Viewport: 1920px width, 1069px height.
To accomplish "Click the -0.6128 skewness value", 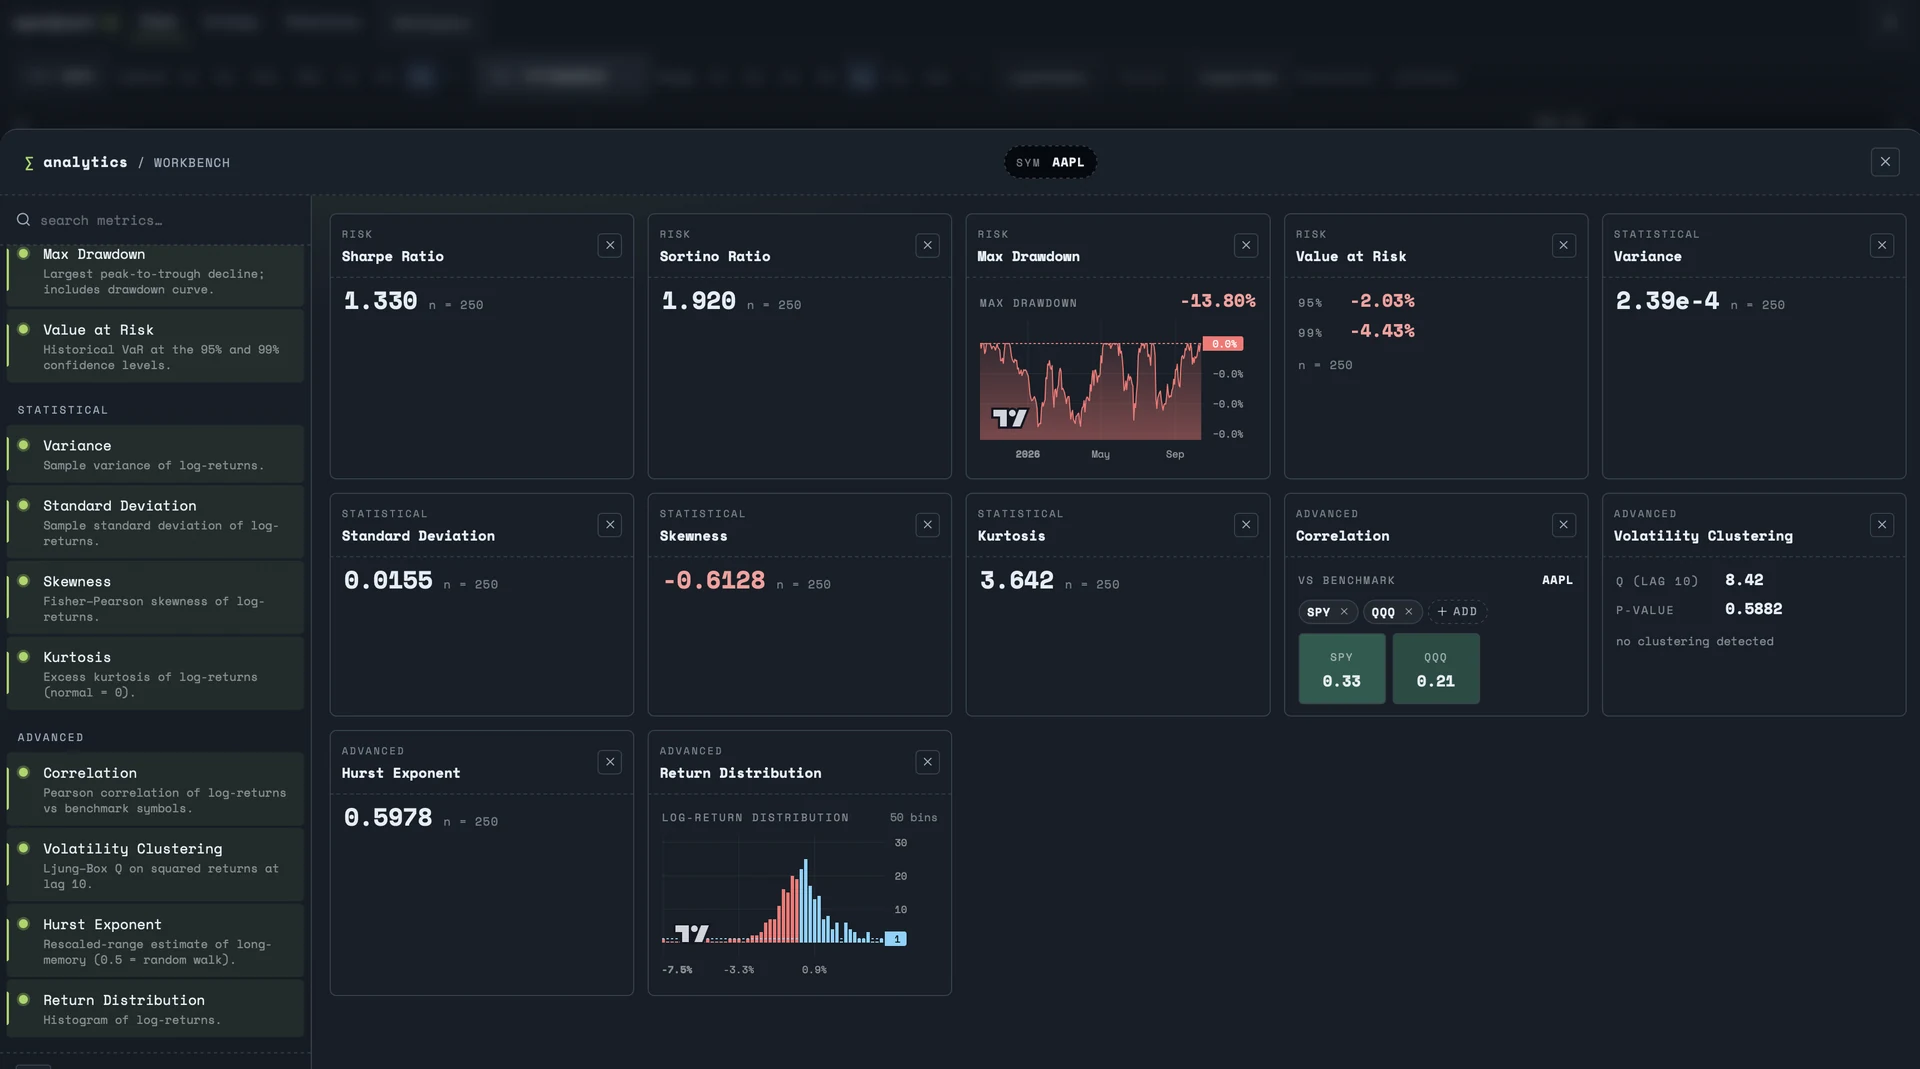I will 714,581.
